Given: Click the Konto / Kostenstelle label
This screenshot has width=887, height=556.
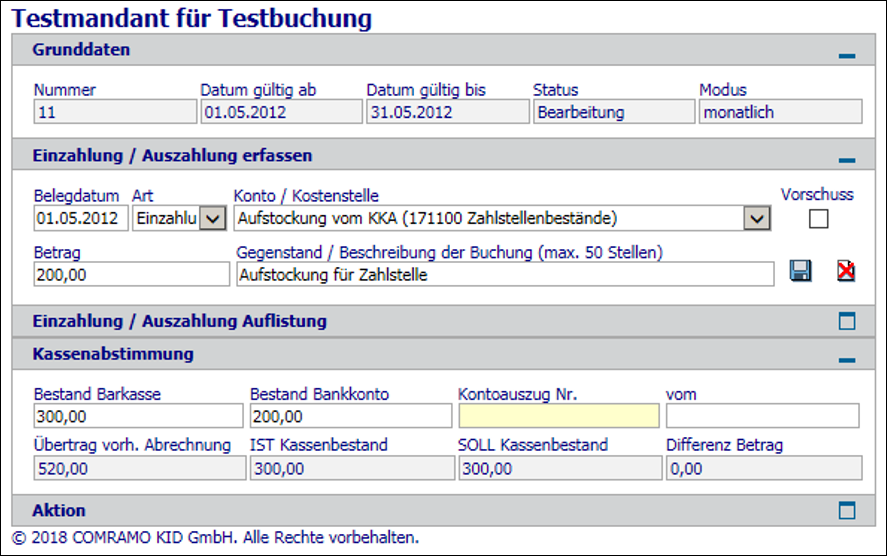Looking at the screenshot, I should (x=306, y=196).
